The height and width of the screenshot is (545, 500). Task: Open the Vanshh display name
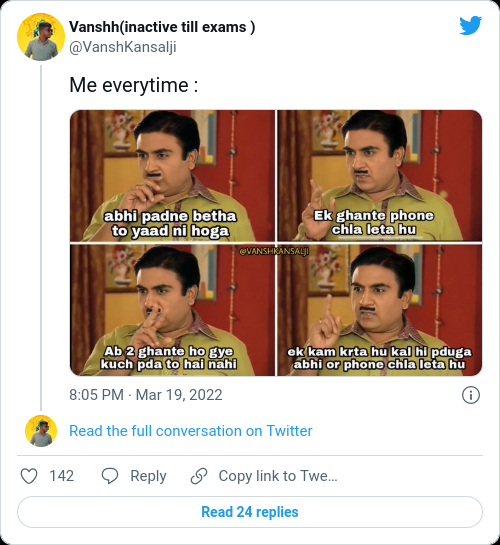point(162,27)
